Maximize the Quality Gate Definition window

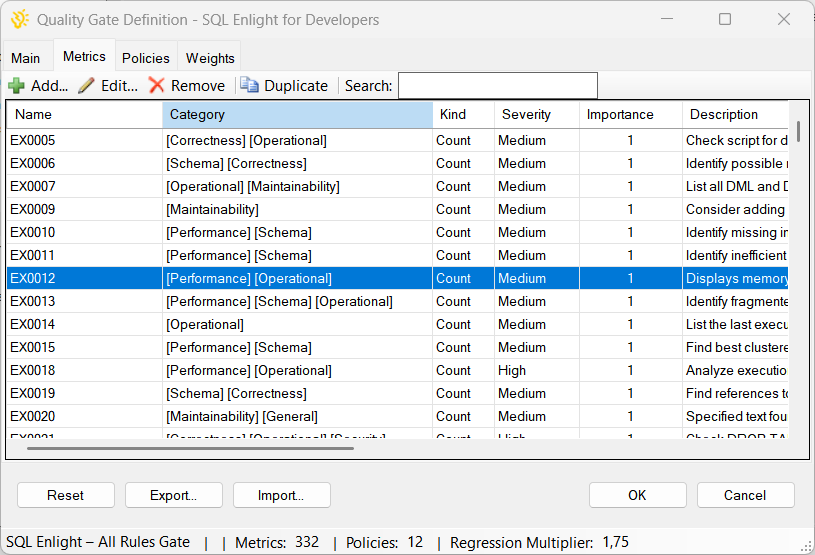pyautogui.click(x=725, y=19)
